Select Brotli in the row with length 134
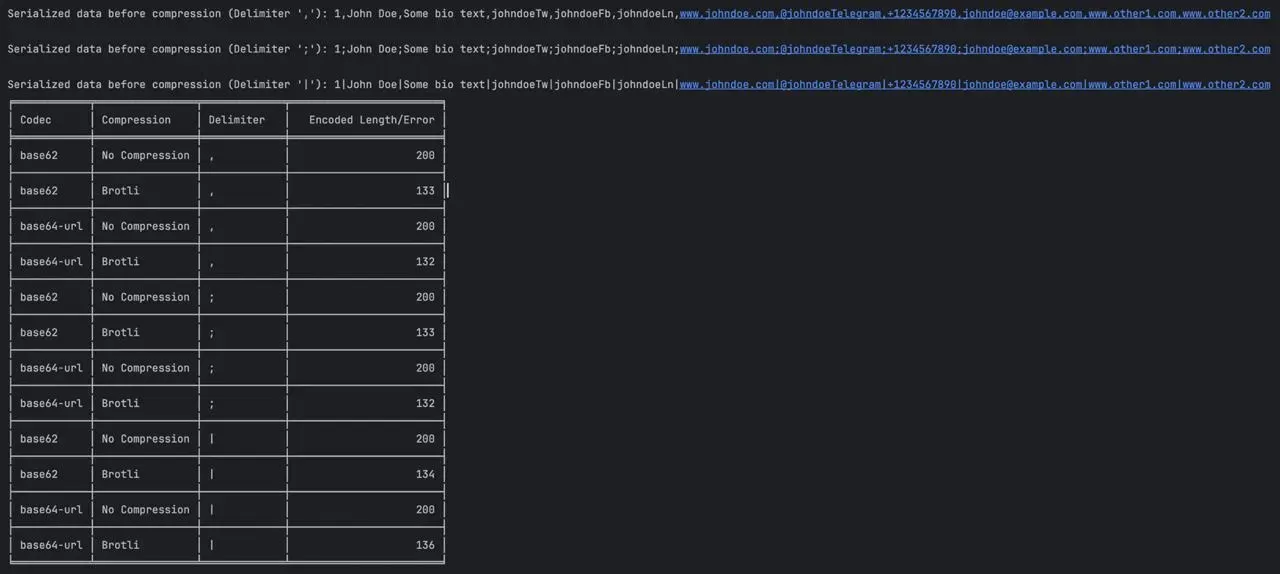This screenshot has height=574, width=1280. (121, 474)
